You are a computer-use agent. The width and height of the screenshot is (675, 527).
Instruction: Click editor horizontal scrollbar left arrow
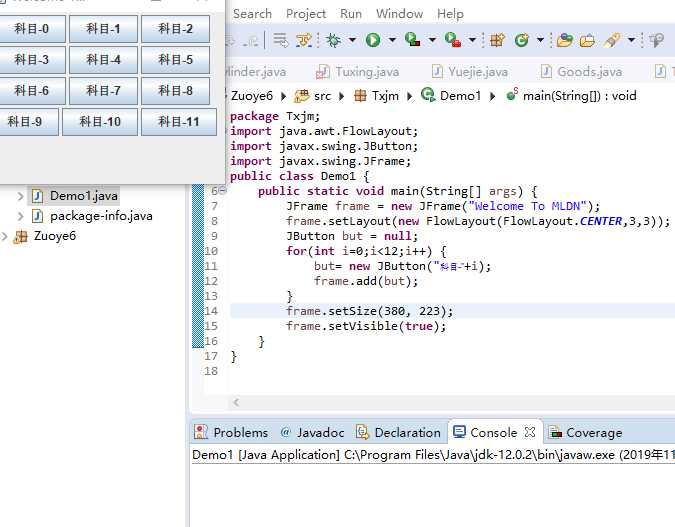[236, 402]
